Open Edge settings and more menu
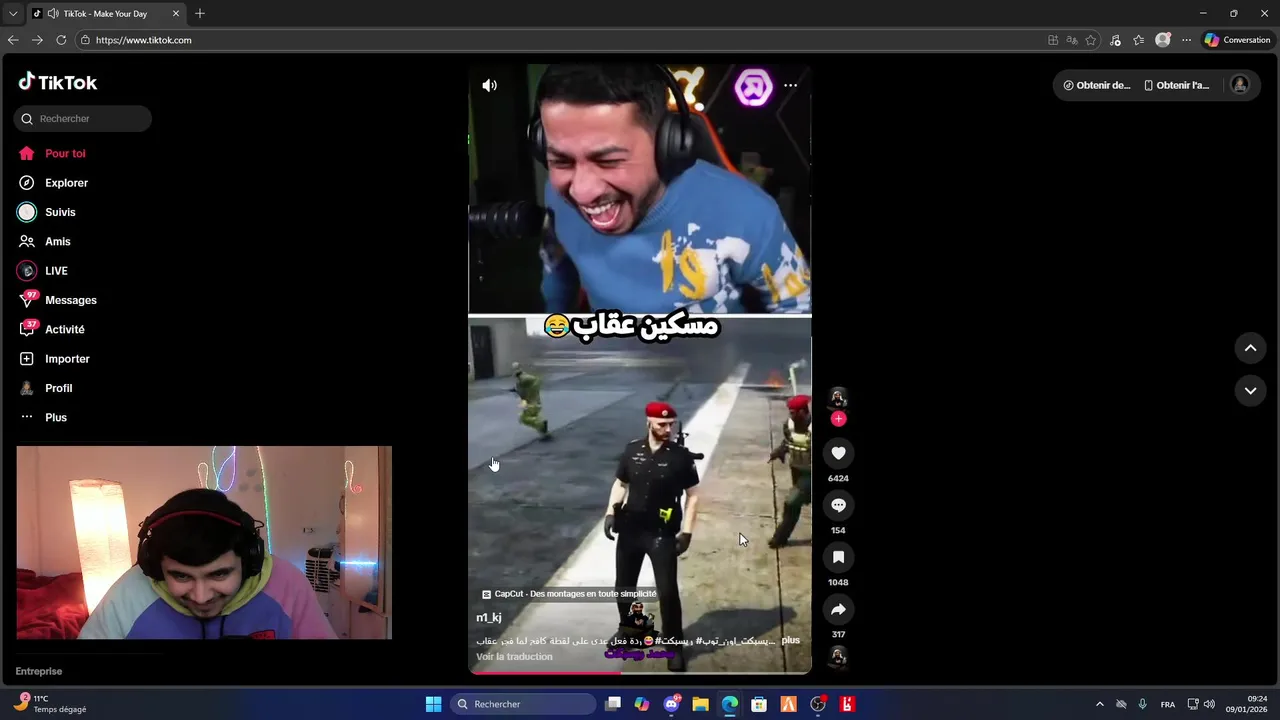The height and width of the screenshot is (720, 1280). point(1186,40)
